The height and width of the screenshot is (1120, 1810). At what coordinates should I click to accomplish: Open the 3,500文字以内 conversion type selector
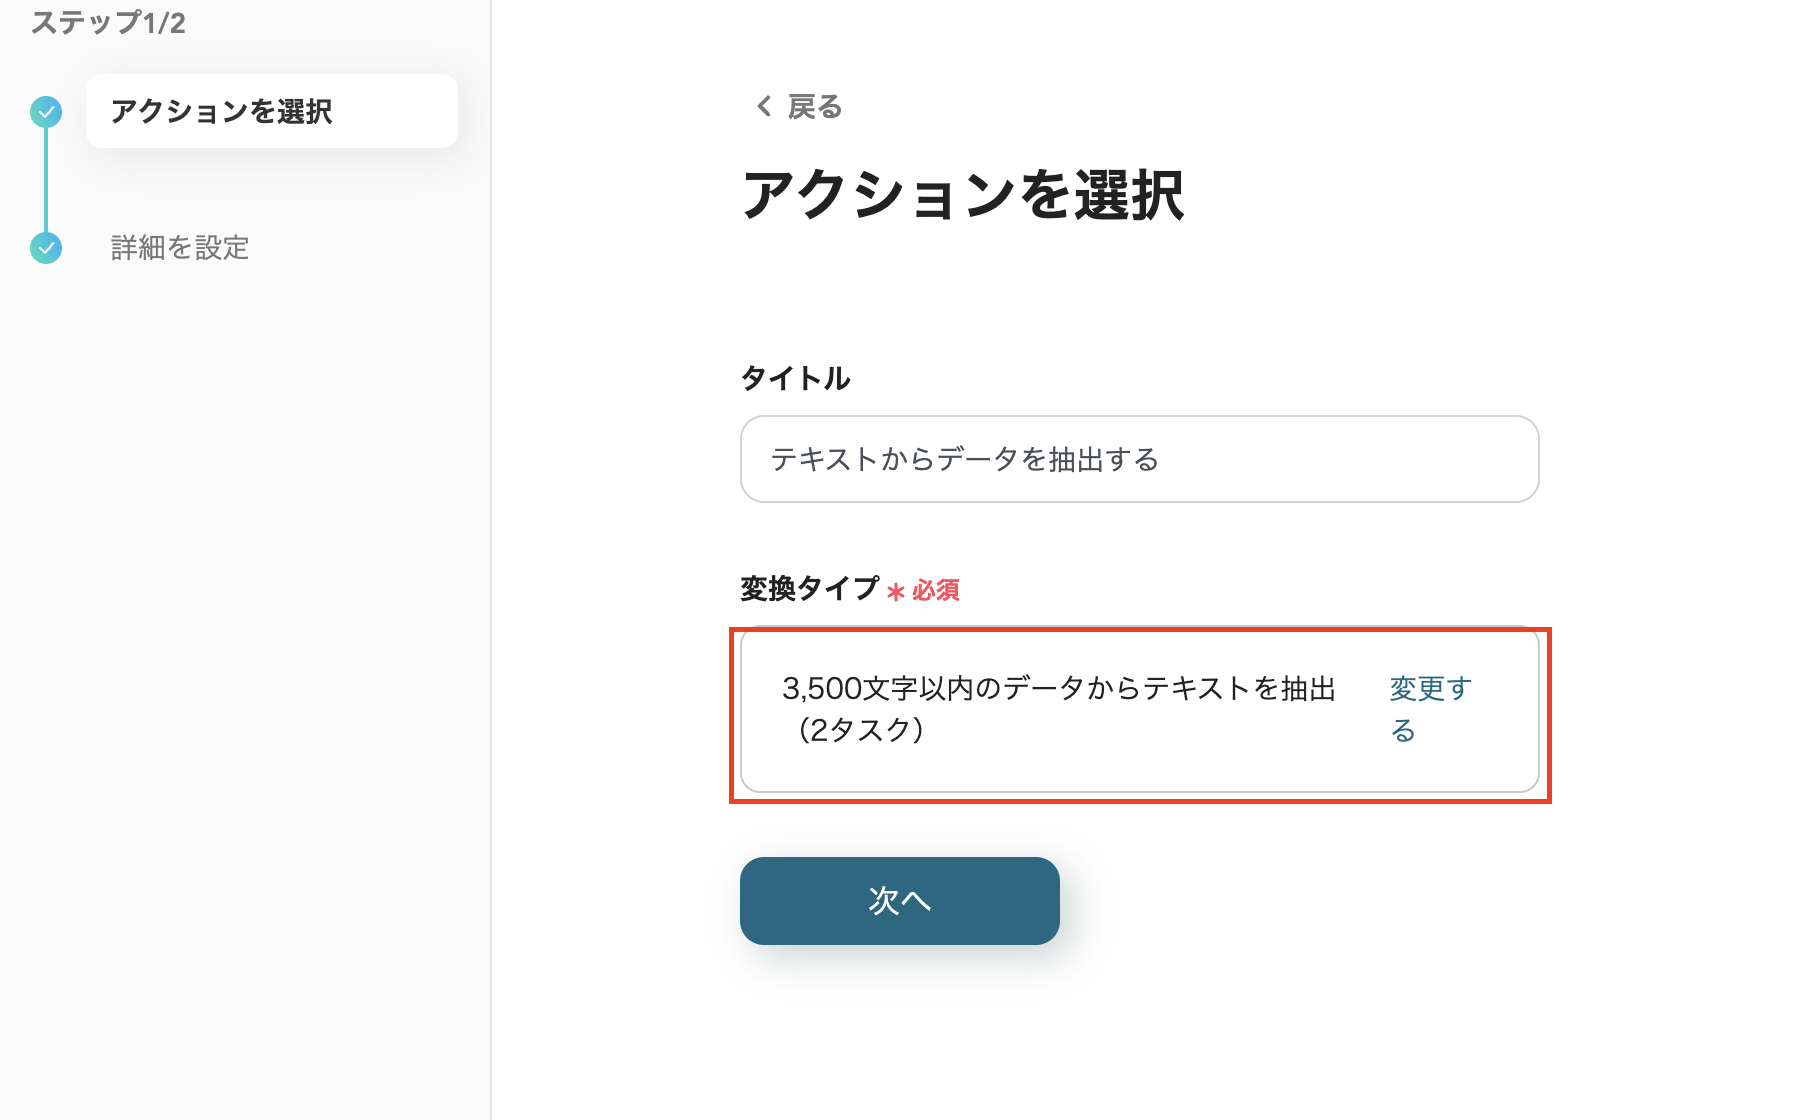1060,708
